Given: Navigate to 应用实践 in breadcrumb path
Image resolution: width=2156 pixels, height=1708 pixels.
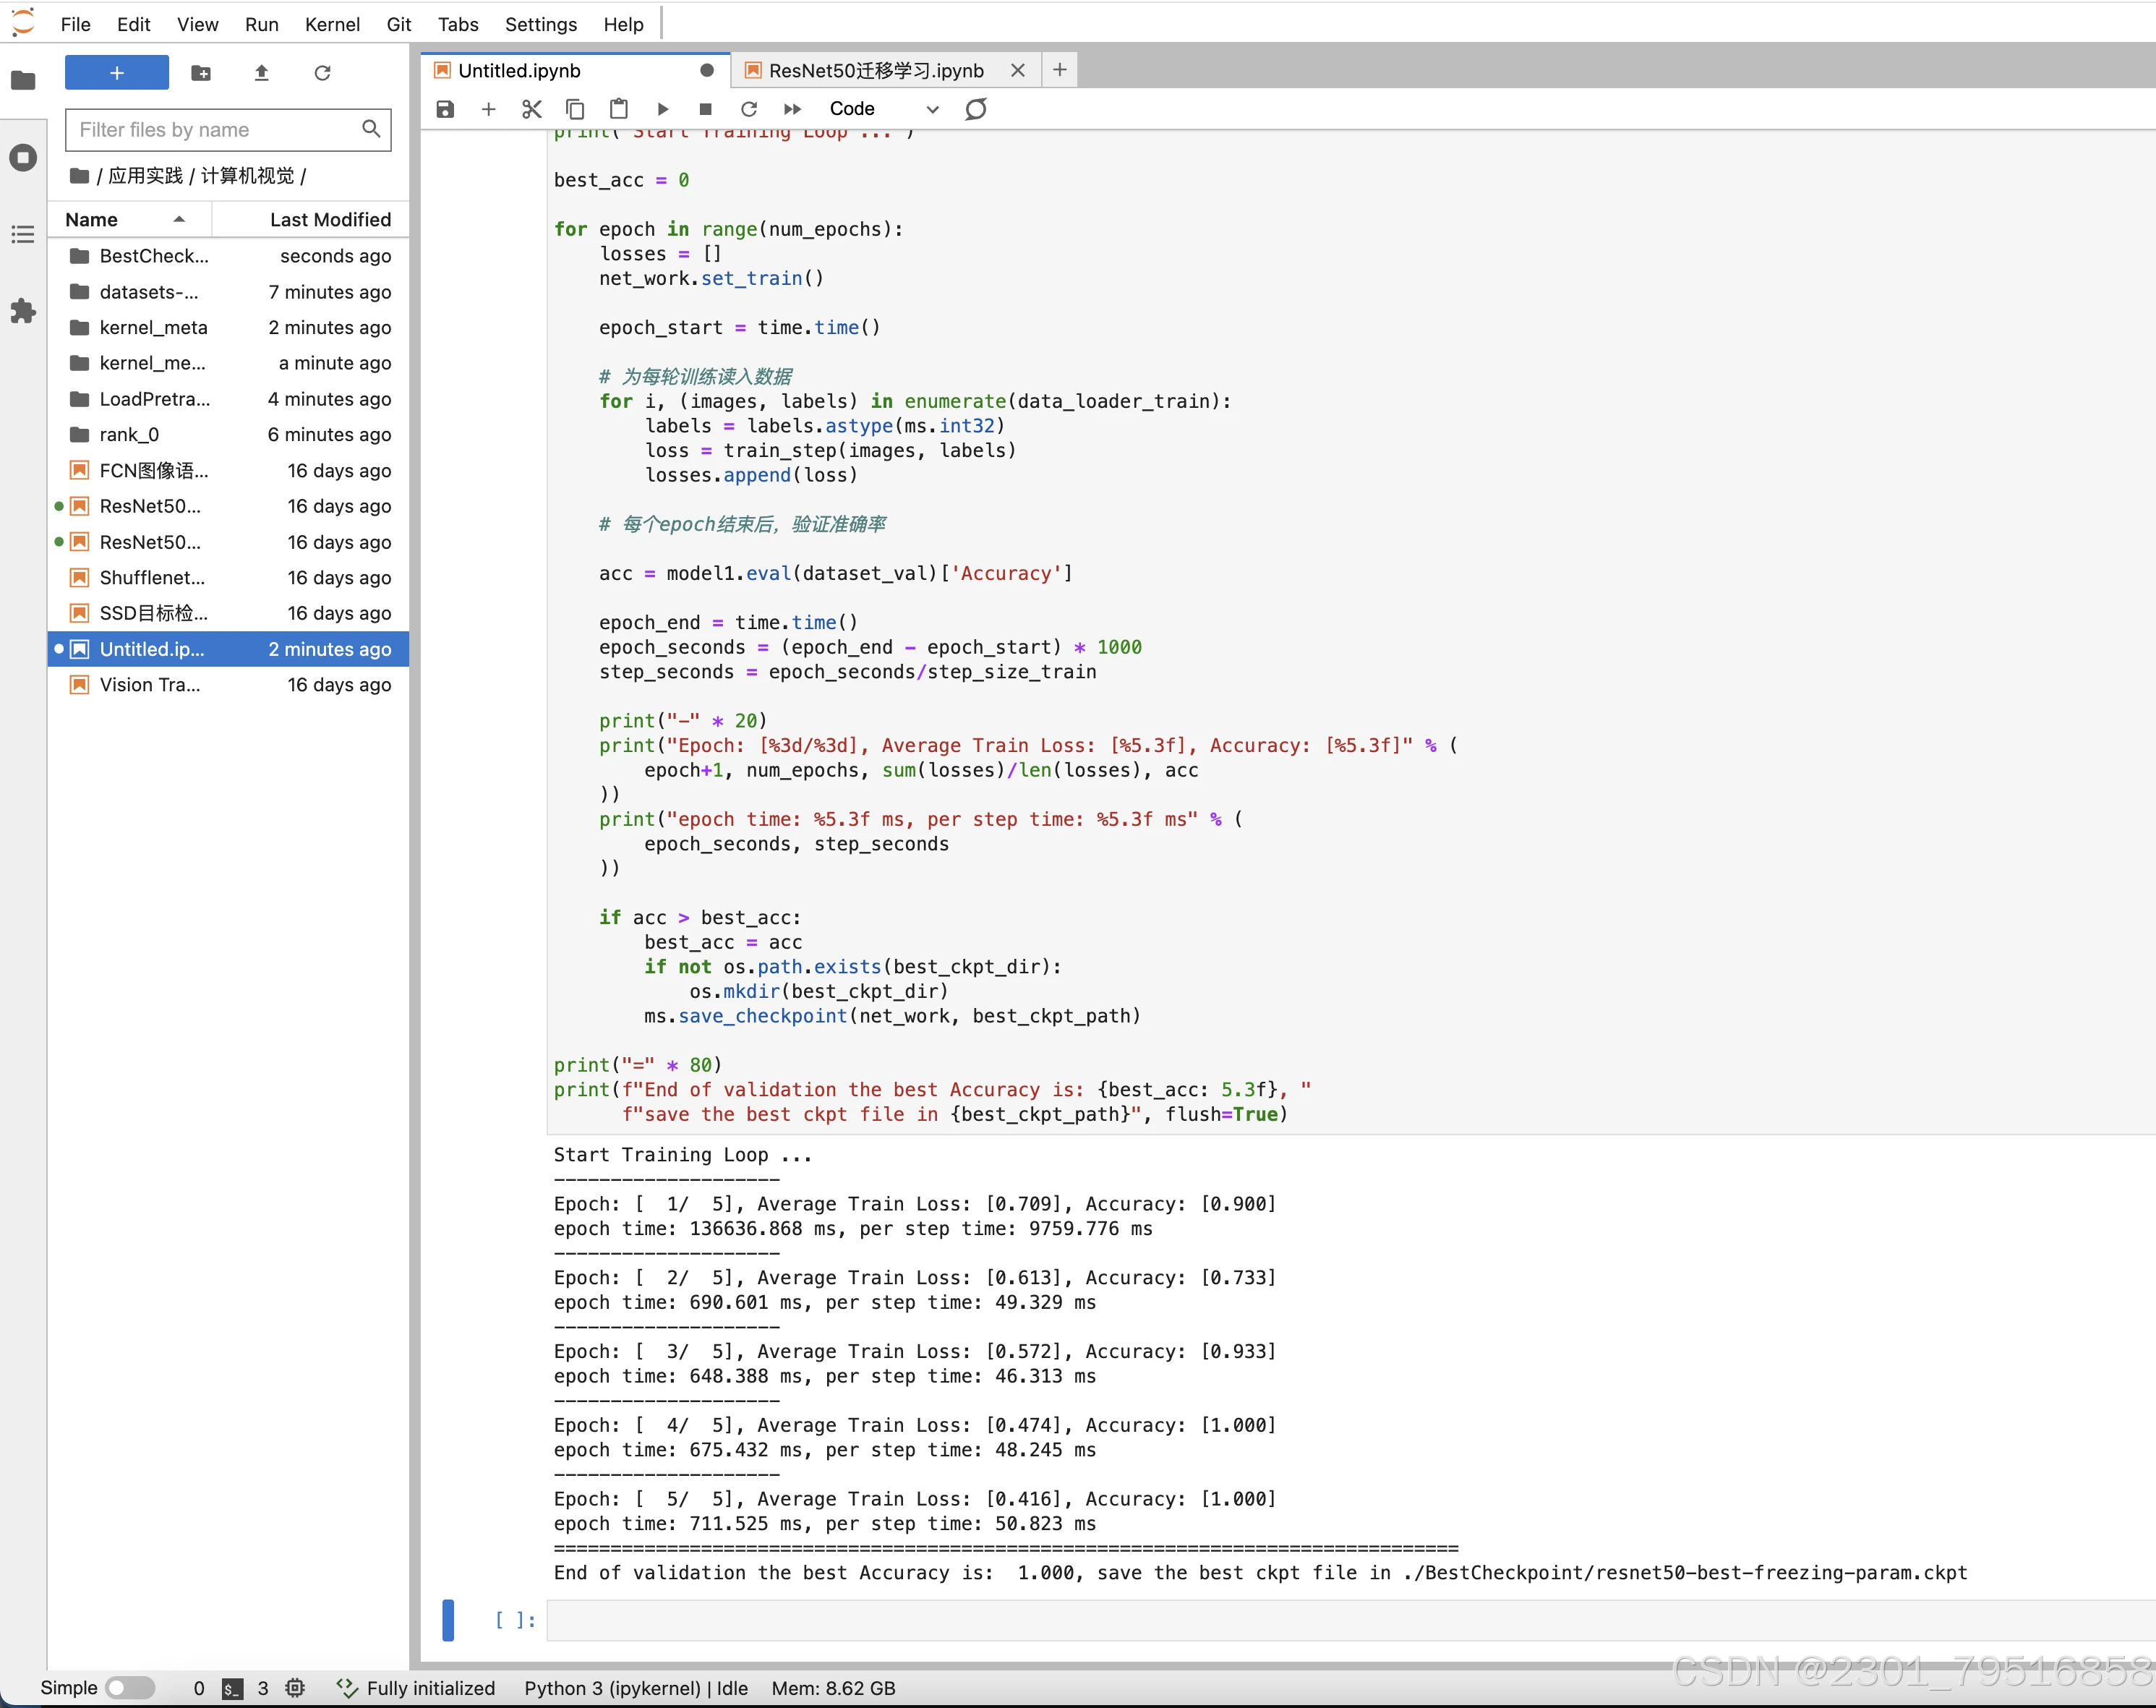Looking at the screenshot, I should point(145,176).
